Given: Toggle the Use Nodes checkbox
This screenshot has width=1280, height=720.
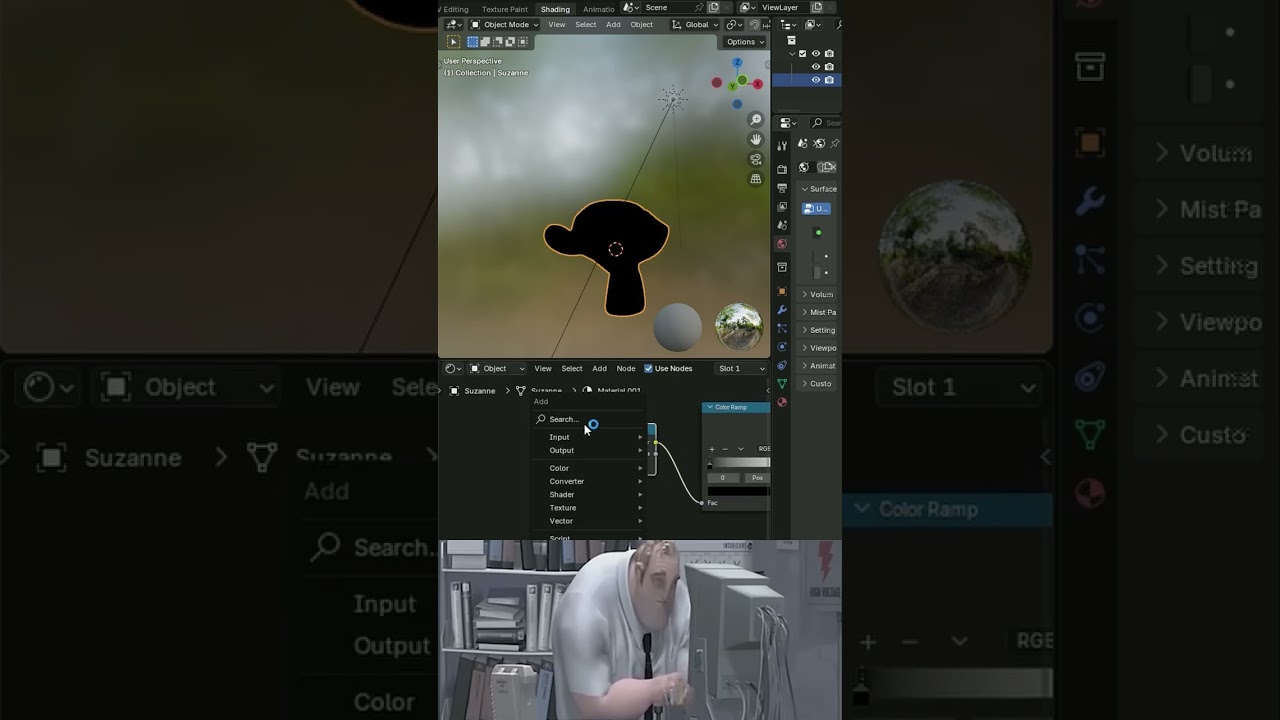Looking at the screenshot, I should [x=648, y=368].
